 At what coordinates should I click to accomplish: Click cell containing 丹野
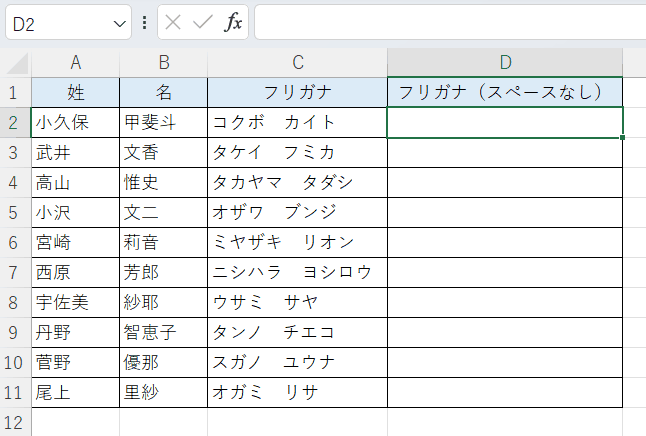(75, 333)
